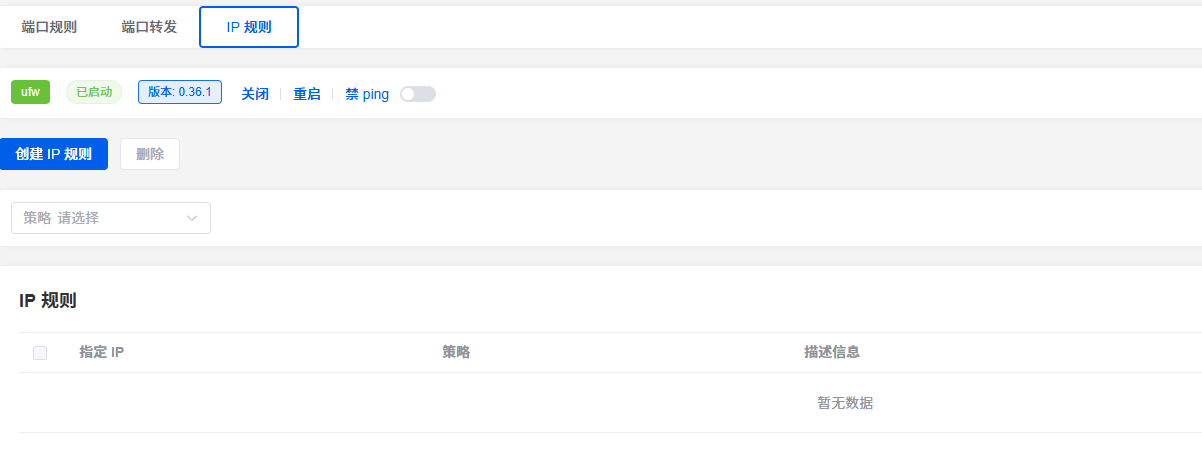The height and width of the screenshot is (460, 1202).
Task: Click the 指定 IP column header
Action: 102,352
